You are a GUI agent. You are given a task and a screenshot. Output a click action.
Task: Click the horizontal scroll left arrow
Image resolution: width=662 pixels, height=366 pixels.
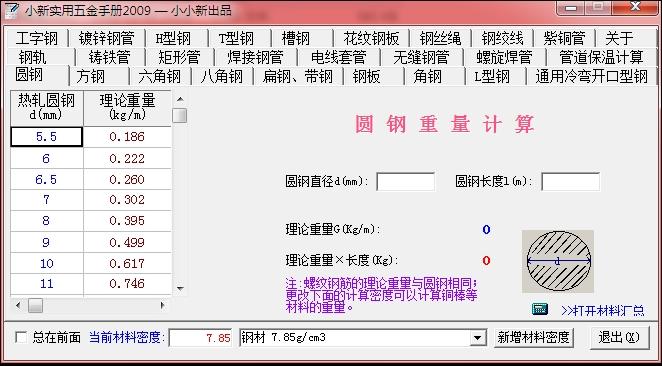[x=18, y=305]
